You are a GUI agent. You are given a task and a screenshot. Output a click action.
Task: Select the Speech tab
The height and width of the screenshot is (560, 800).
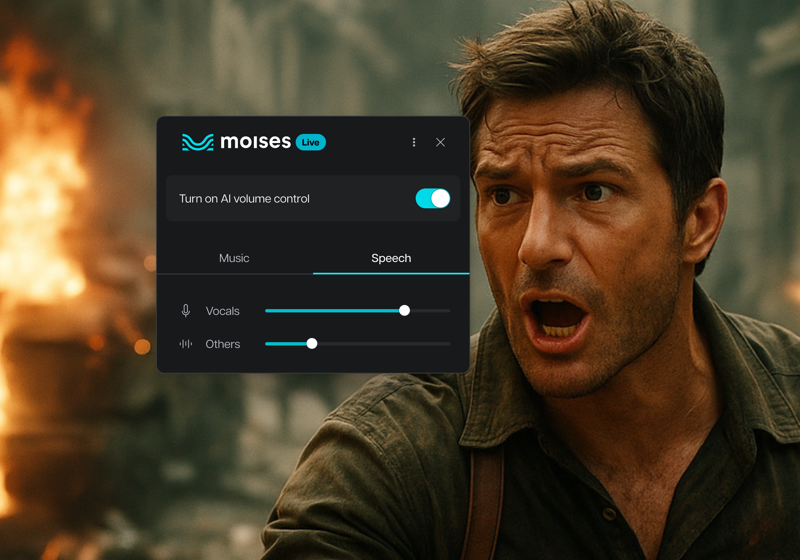pos(391,258)
